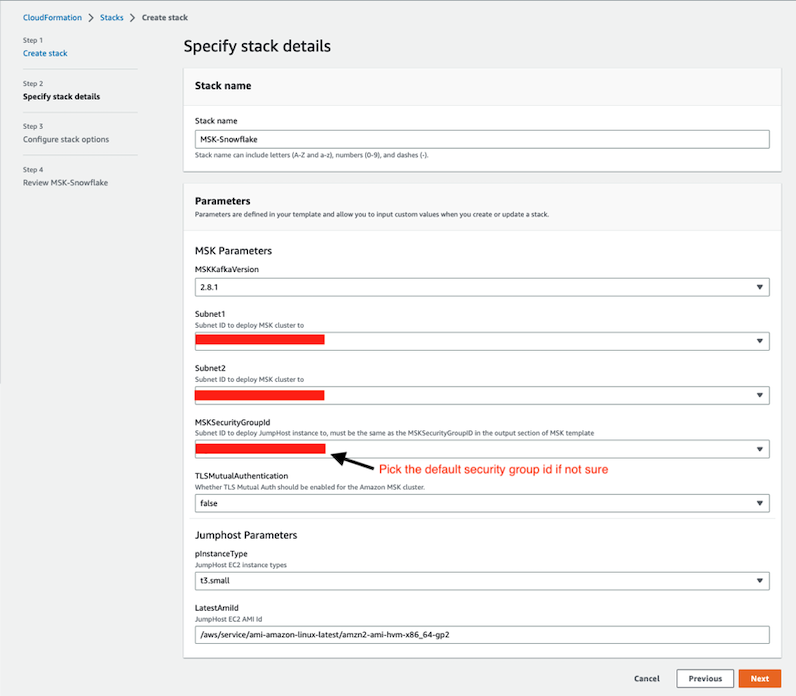Click the LatestAmiId text field
The image size is (796, 696).
(x=482, y=635)
